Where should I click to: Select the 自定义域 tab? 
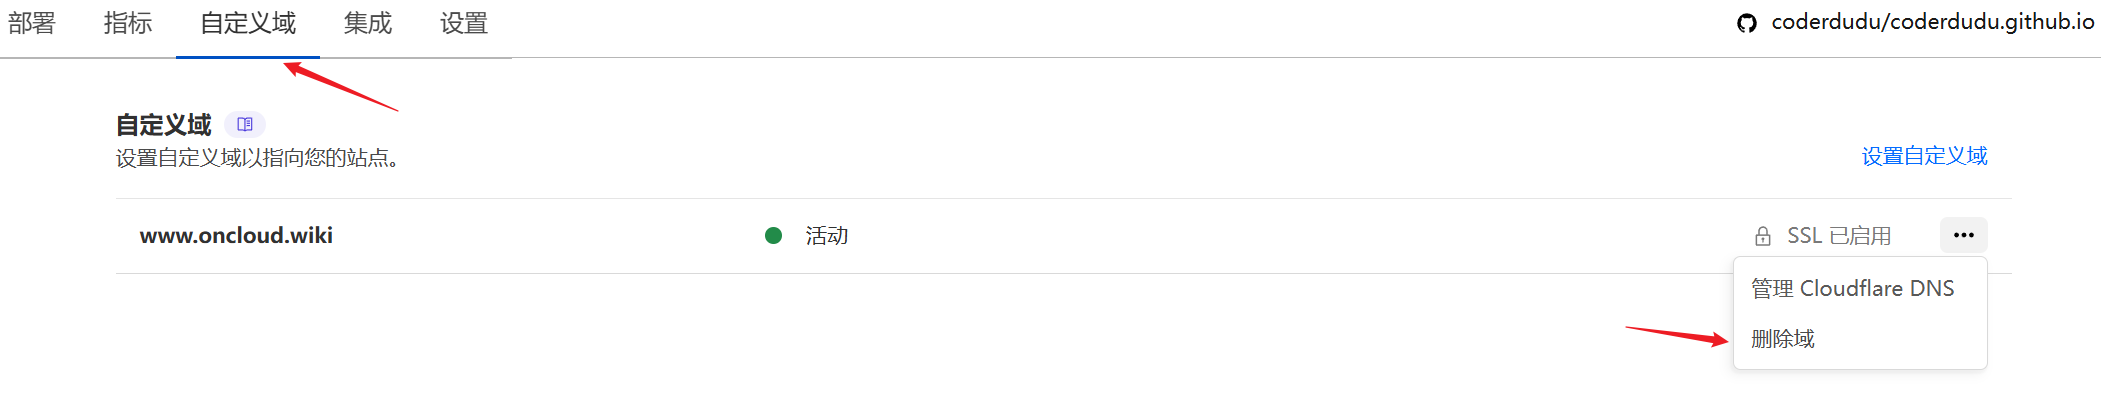click(x=248, y=23)
